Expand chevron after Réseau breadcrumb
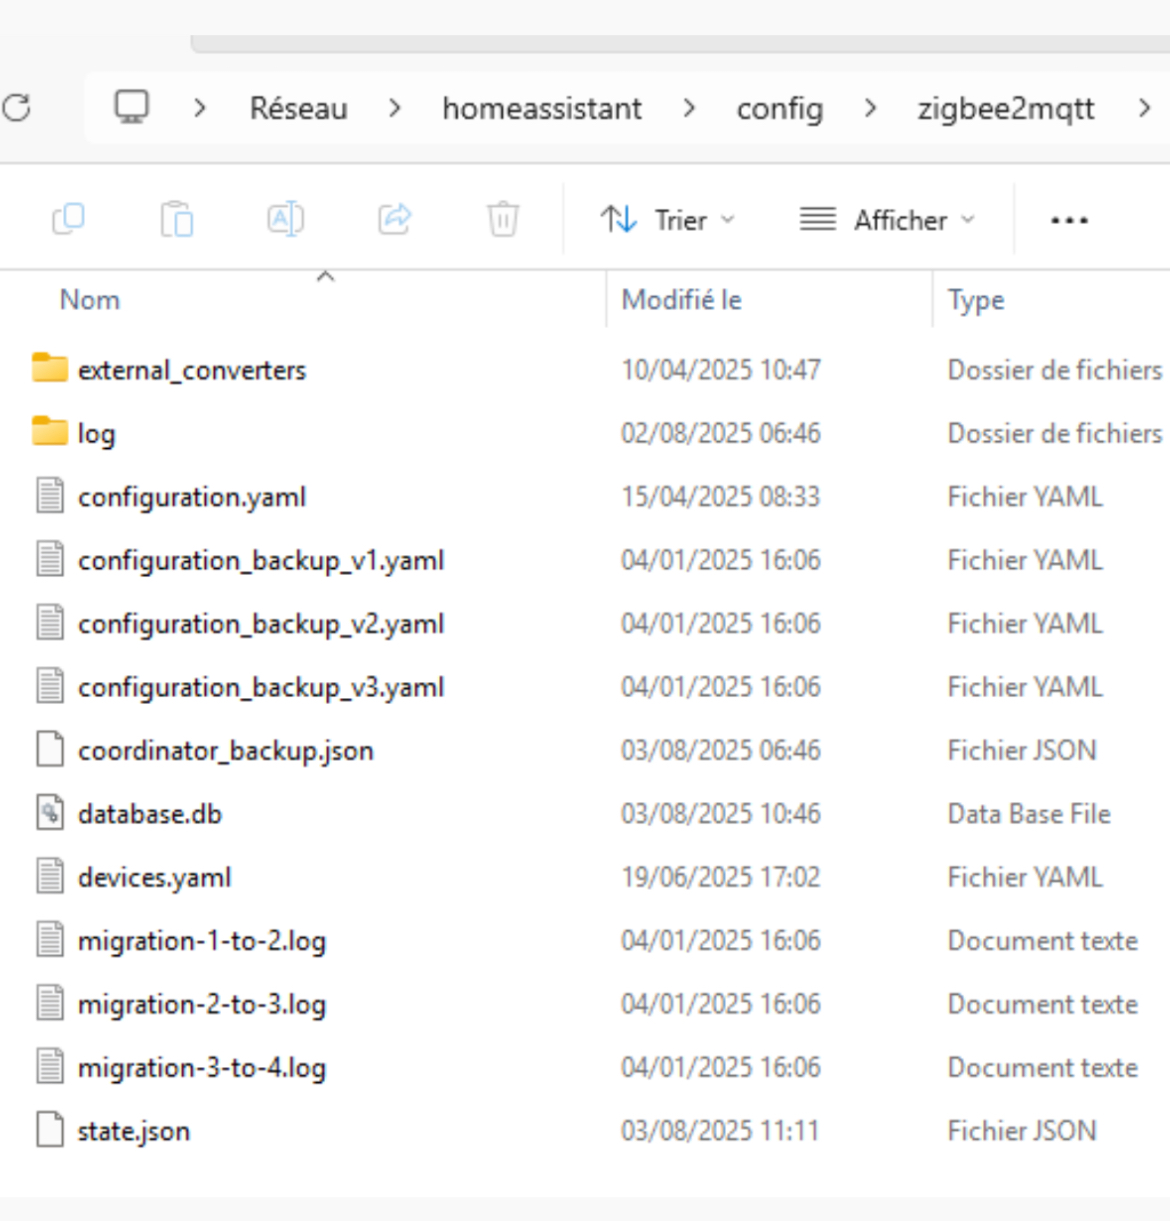The image size is (1170, 1221). 395,108
